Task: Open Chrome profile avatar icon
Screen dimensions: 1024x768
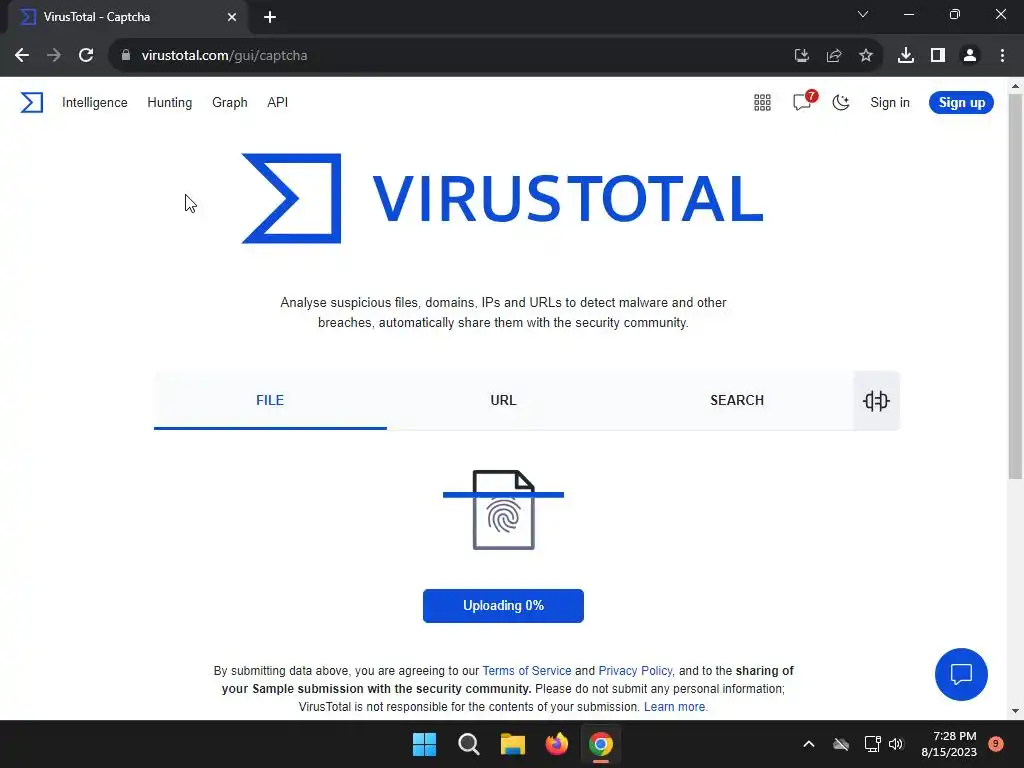Action: tap(970, 56)
